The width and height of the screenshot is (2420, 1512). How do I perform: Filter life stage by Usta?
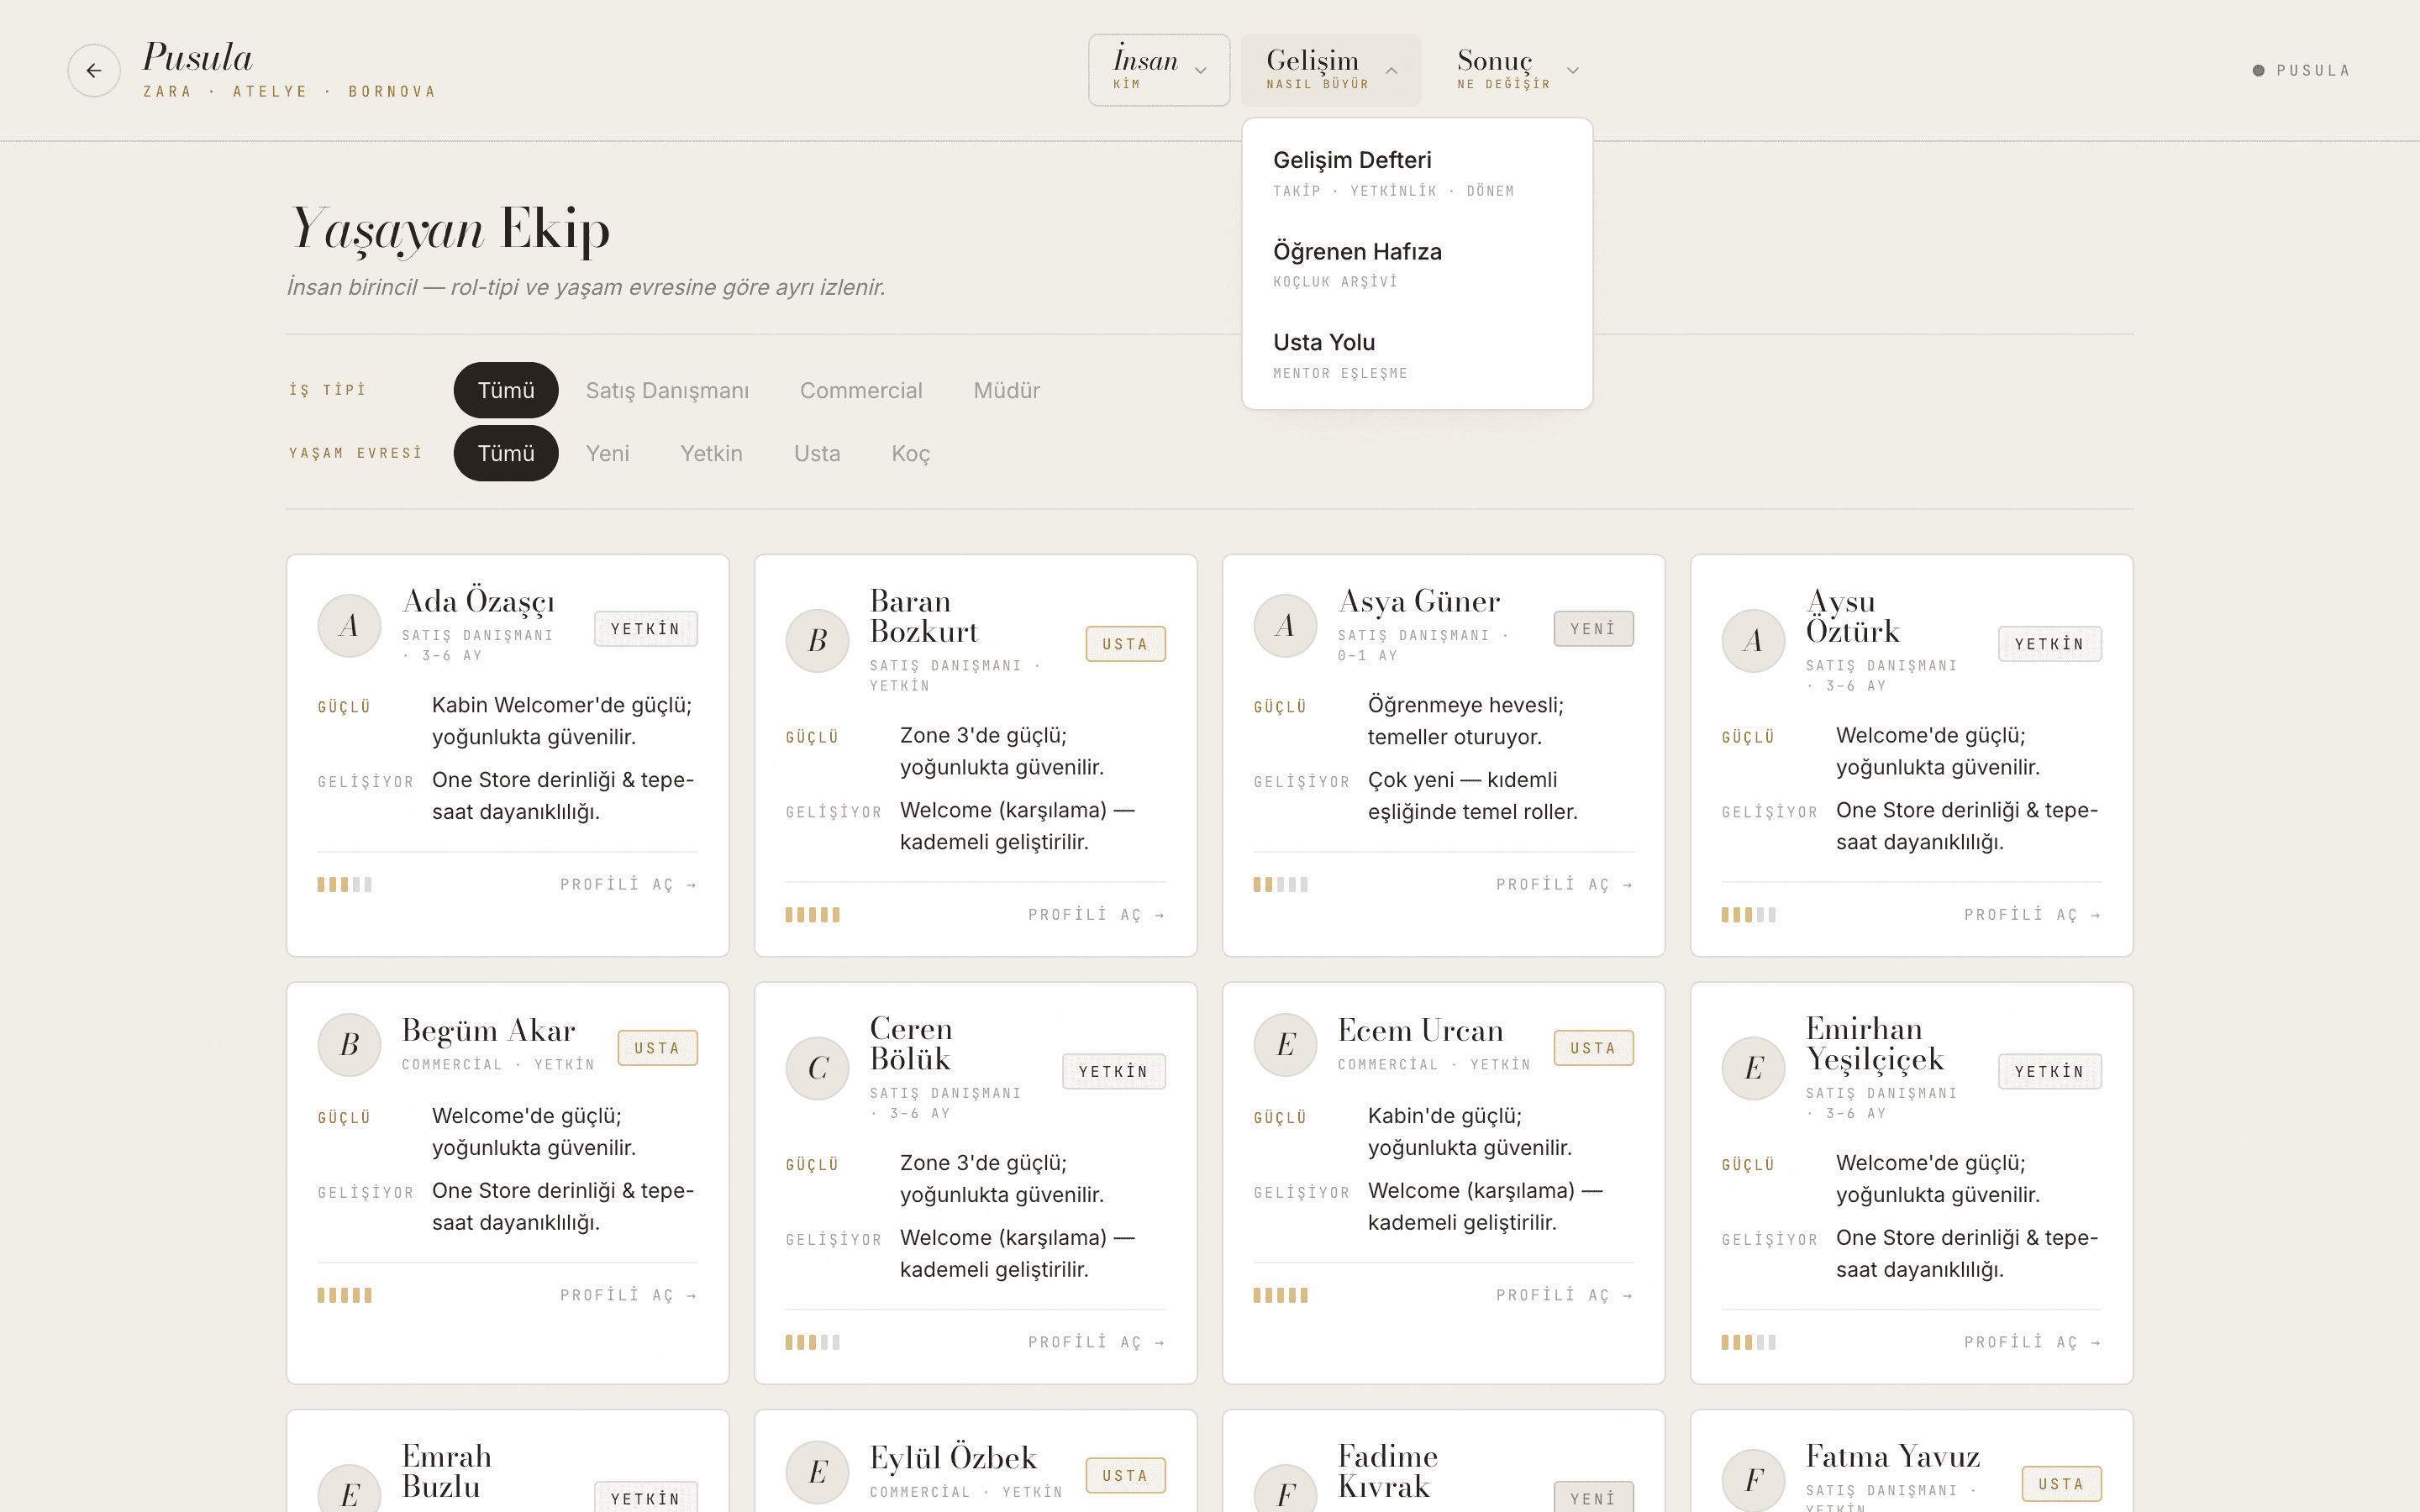(x=817, y=453)
